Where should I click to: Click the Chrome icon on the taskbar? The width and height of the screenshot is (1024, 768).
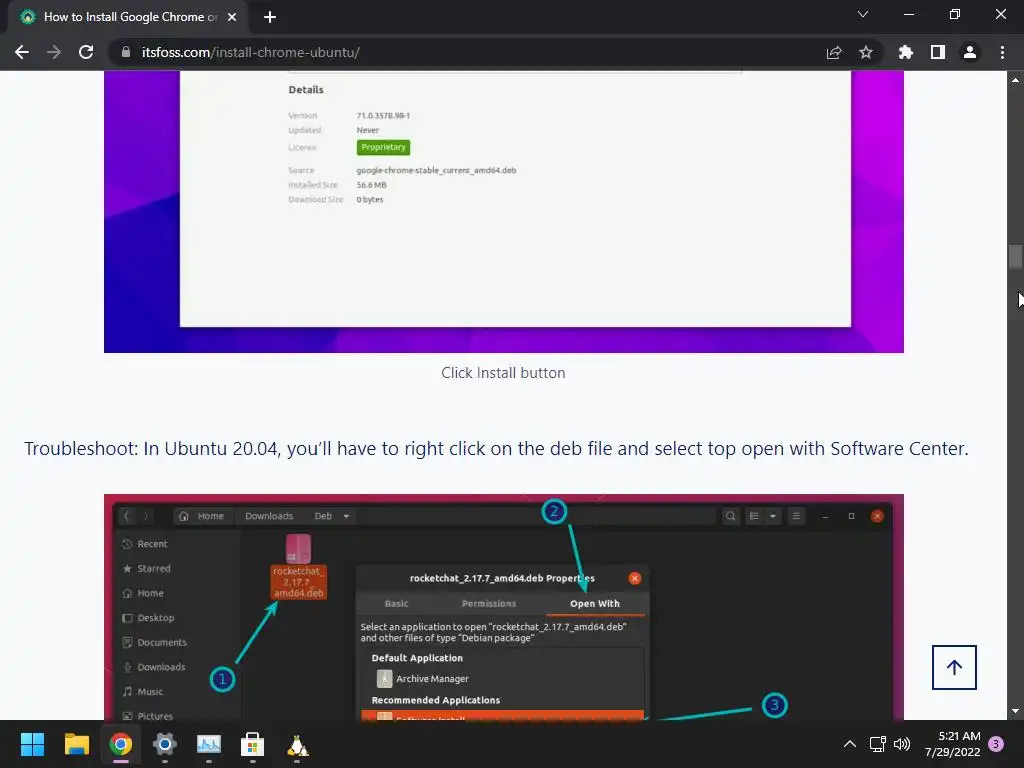(121, 744)
